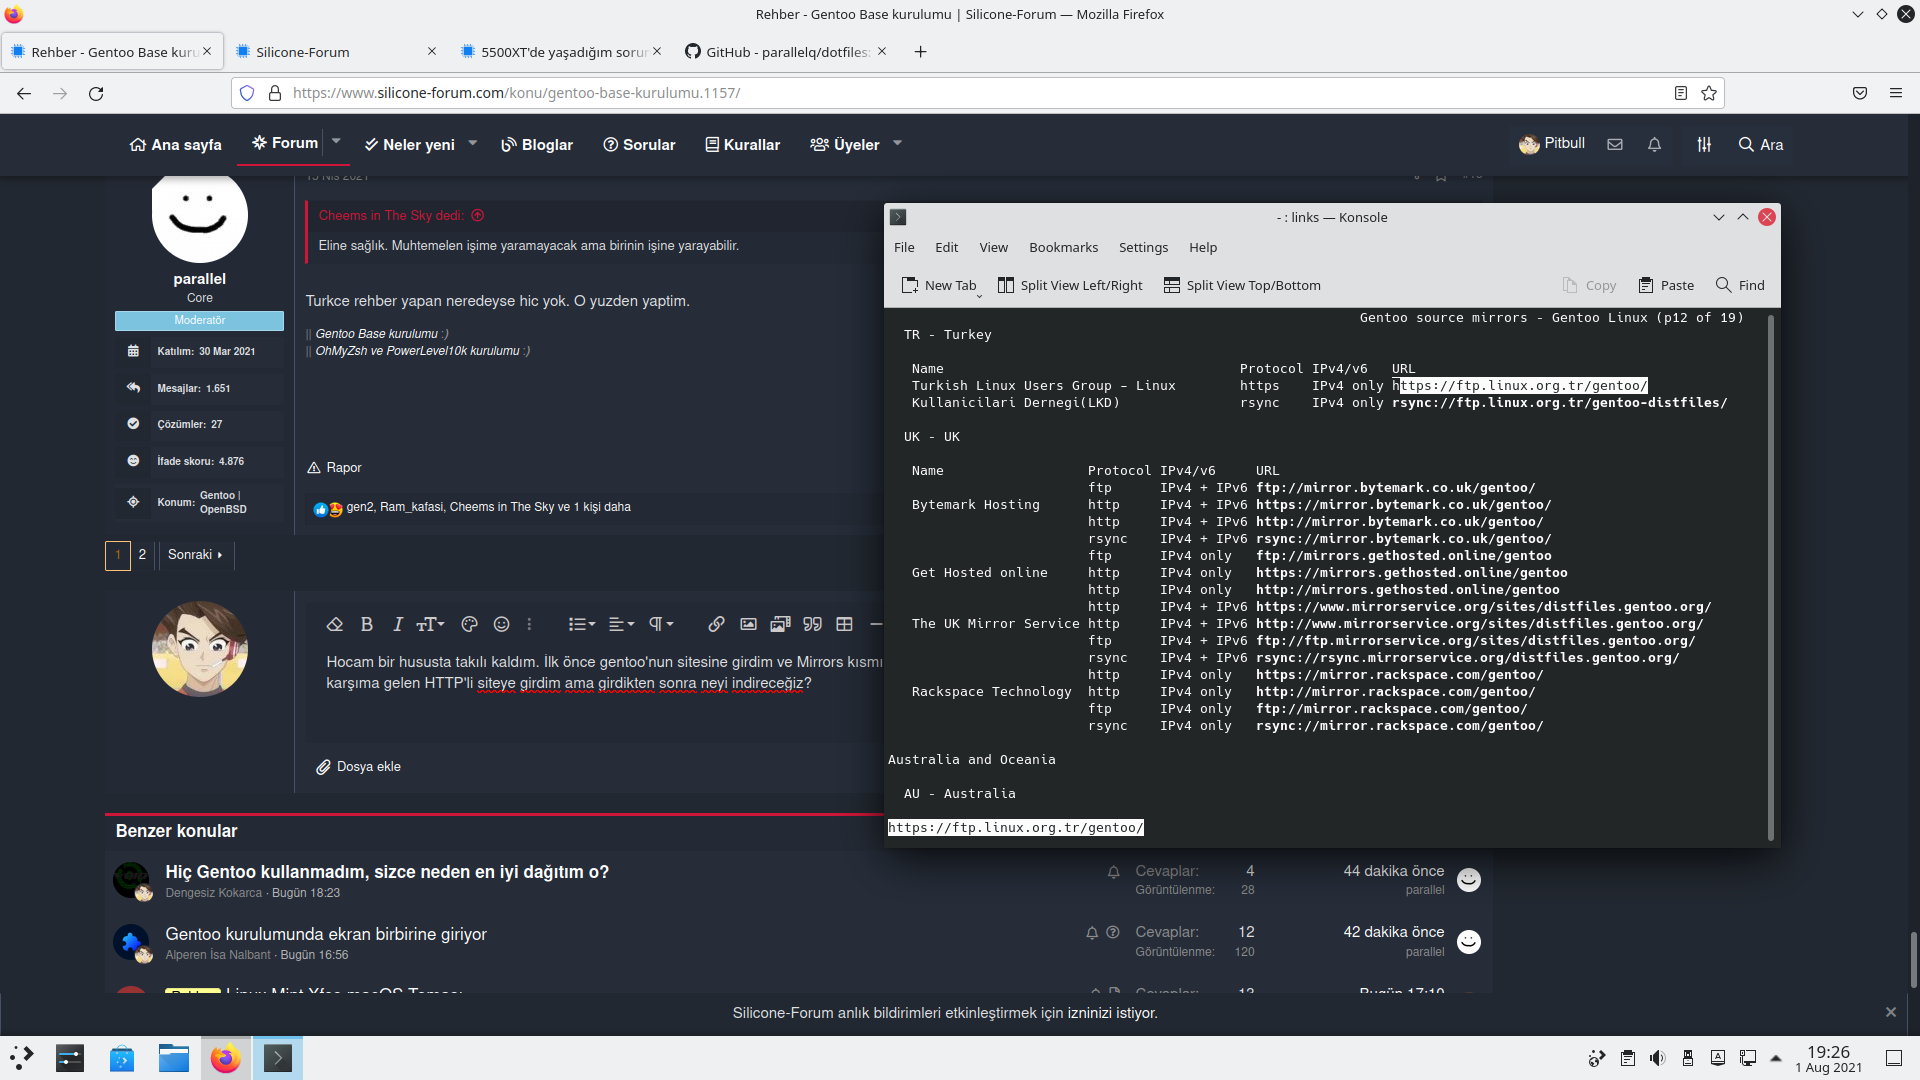The image size is (1920, 1080).
Task: Click Rapor report link under parallel's post
Action: [334, 467]
